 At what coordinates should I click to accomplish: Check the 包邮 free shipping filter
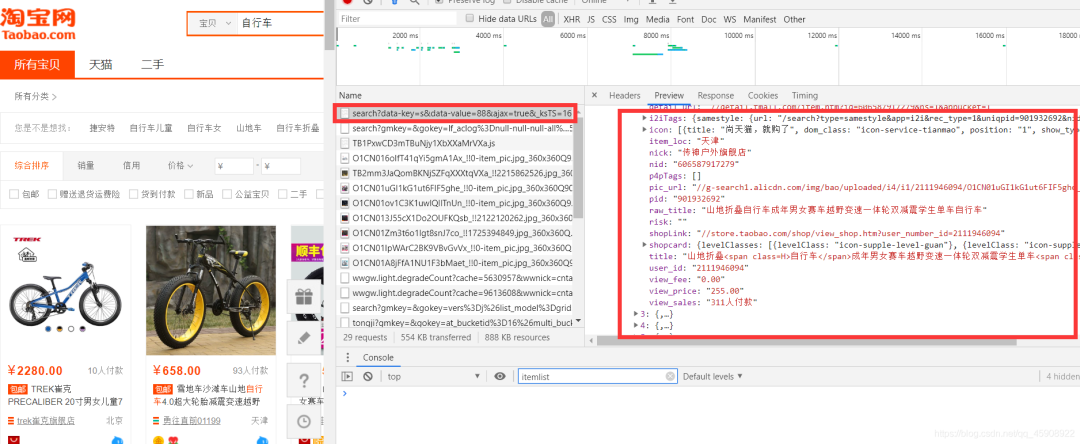(14, 195)
